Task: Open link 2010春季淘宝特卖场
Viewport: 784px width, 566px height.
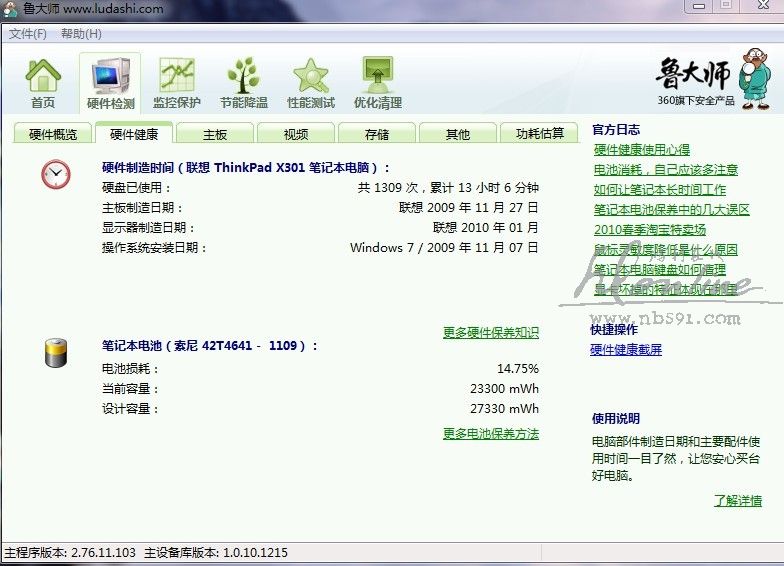Action: coord(650,230)
